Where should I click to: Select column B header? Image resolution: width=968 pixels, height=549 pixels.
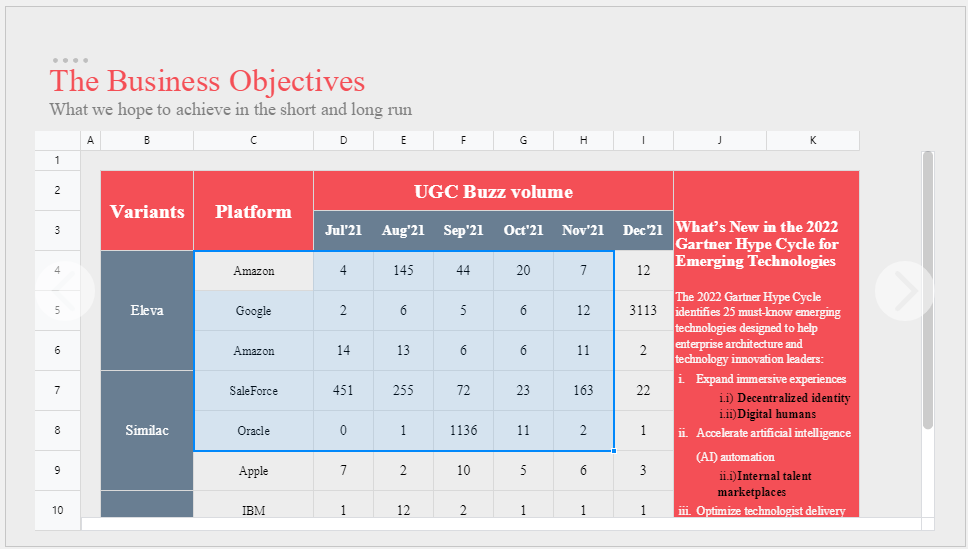[147, 140]
